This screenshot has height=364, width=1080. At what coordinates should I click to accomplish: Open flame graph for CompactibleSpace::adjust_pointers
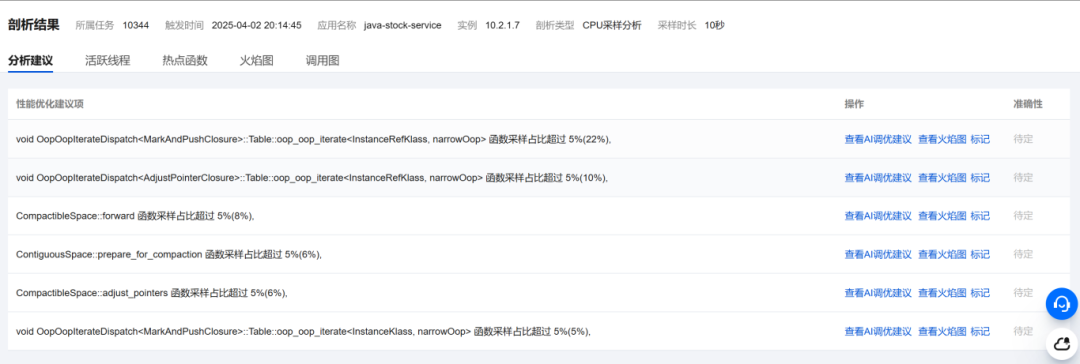(x=942, y=293)
